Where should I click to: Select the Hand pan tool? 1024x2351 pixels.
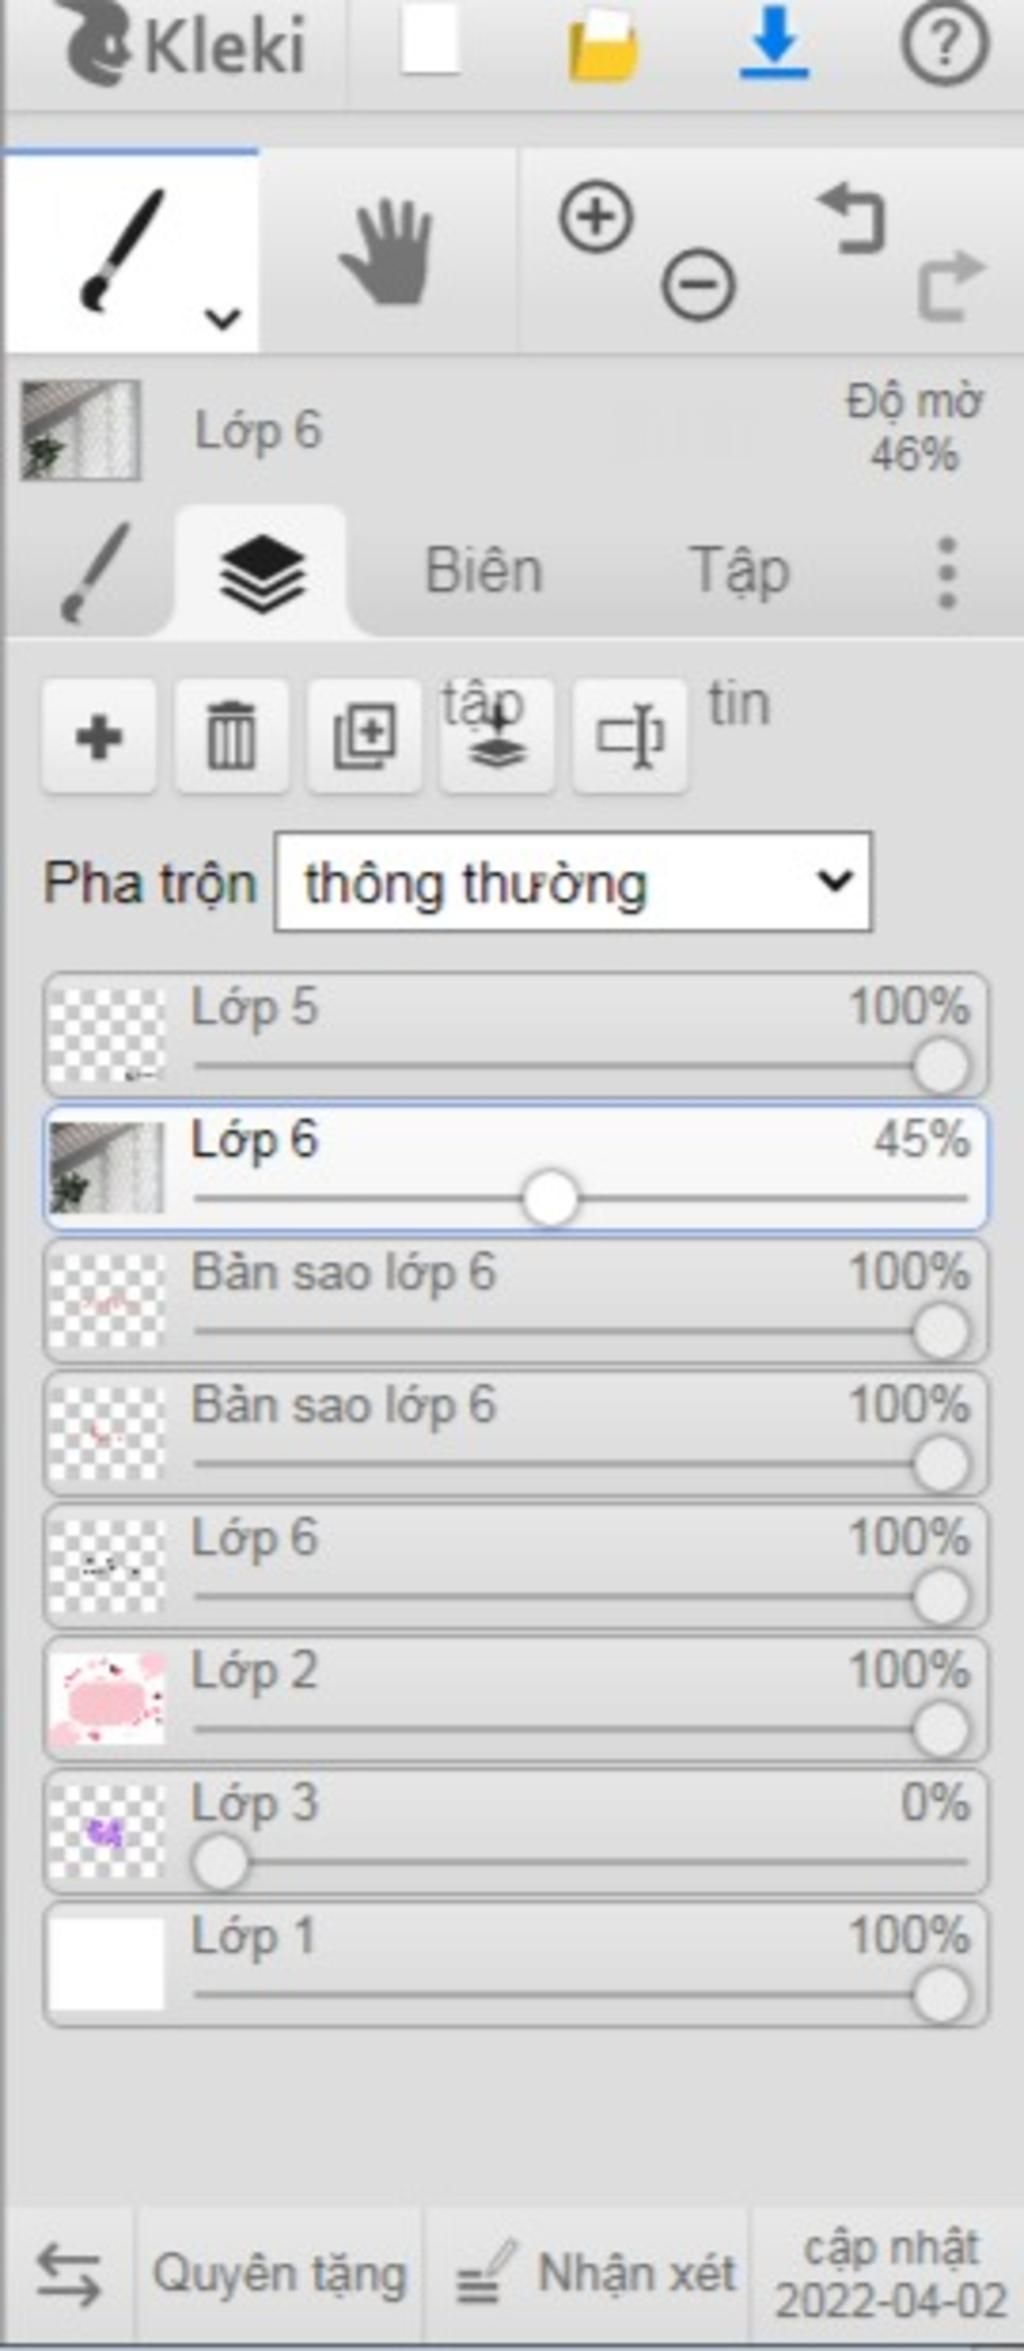[x=387, y=252]
